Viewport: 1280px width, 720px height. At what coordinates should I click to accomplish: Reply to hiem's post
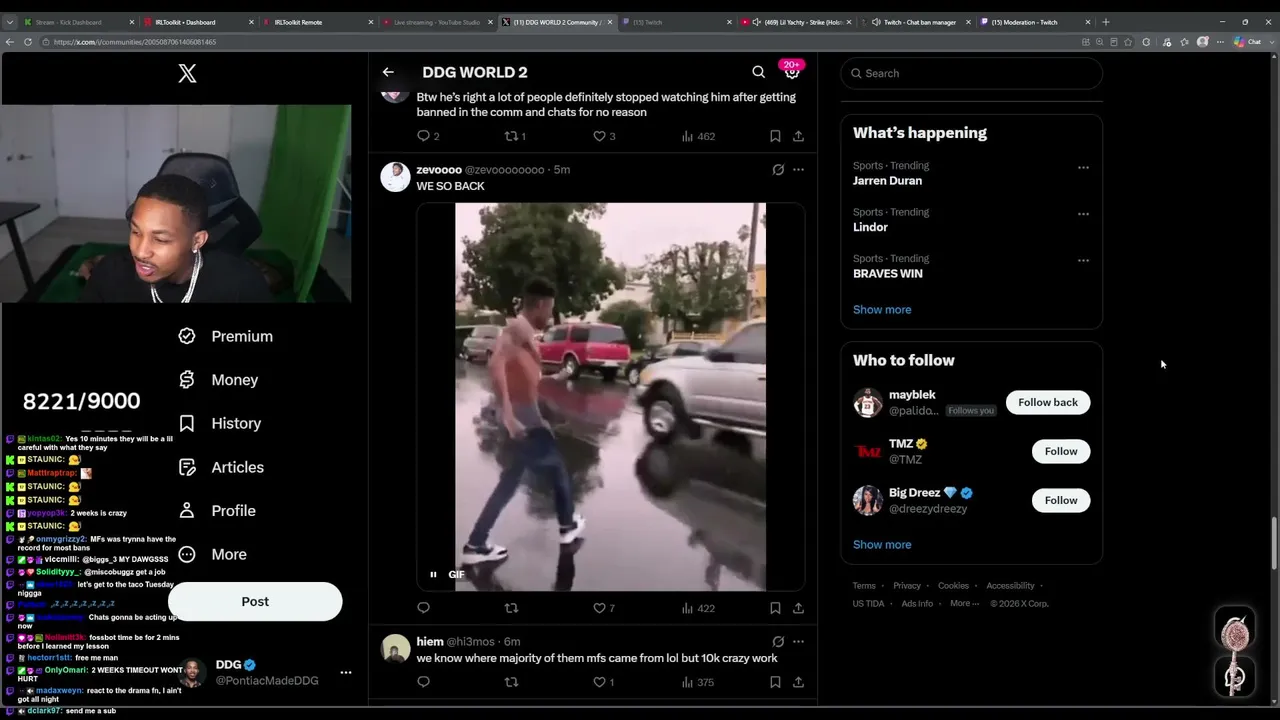pos(423,682)
